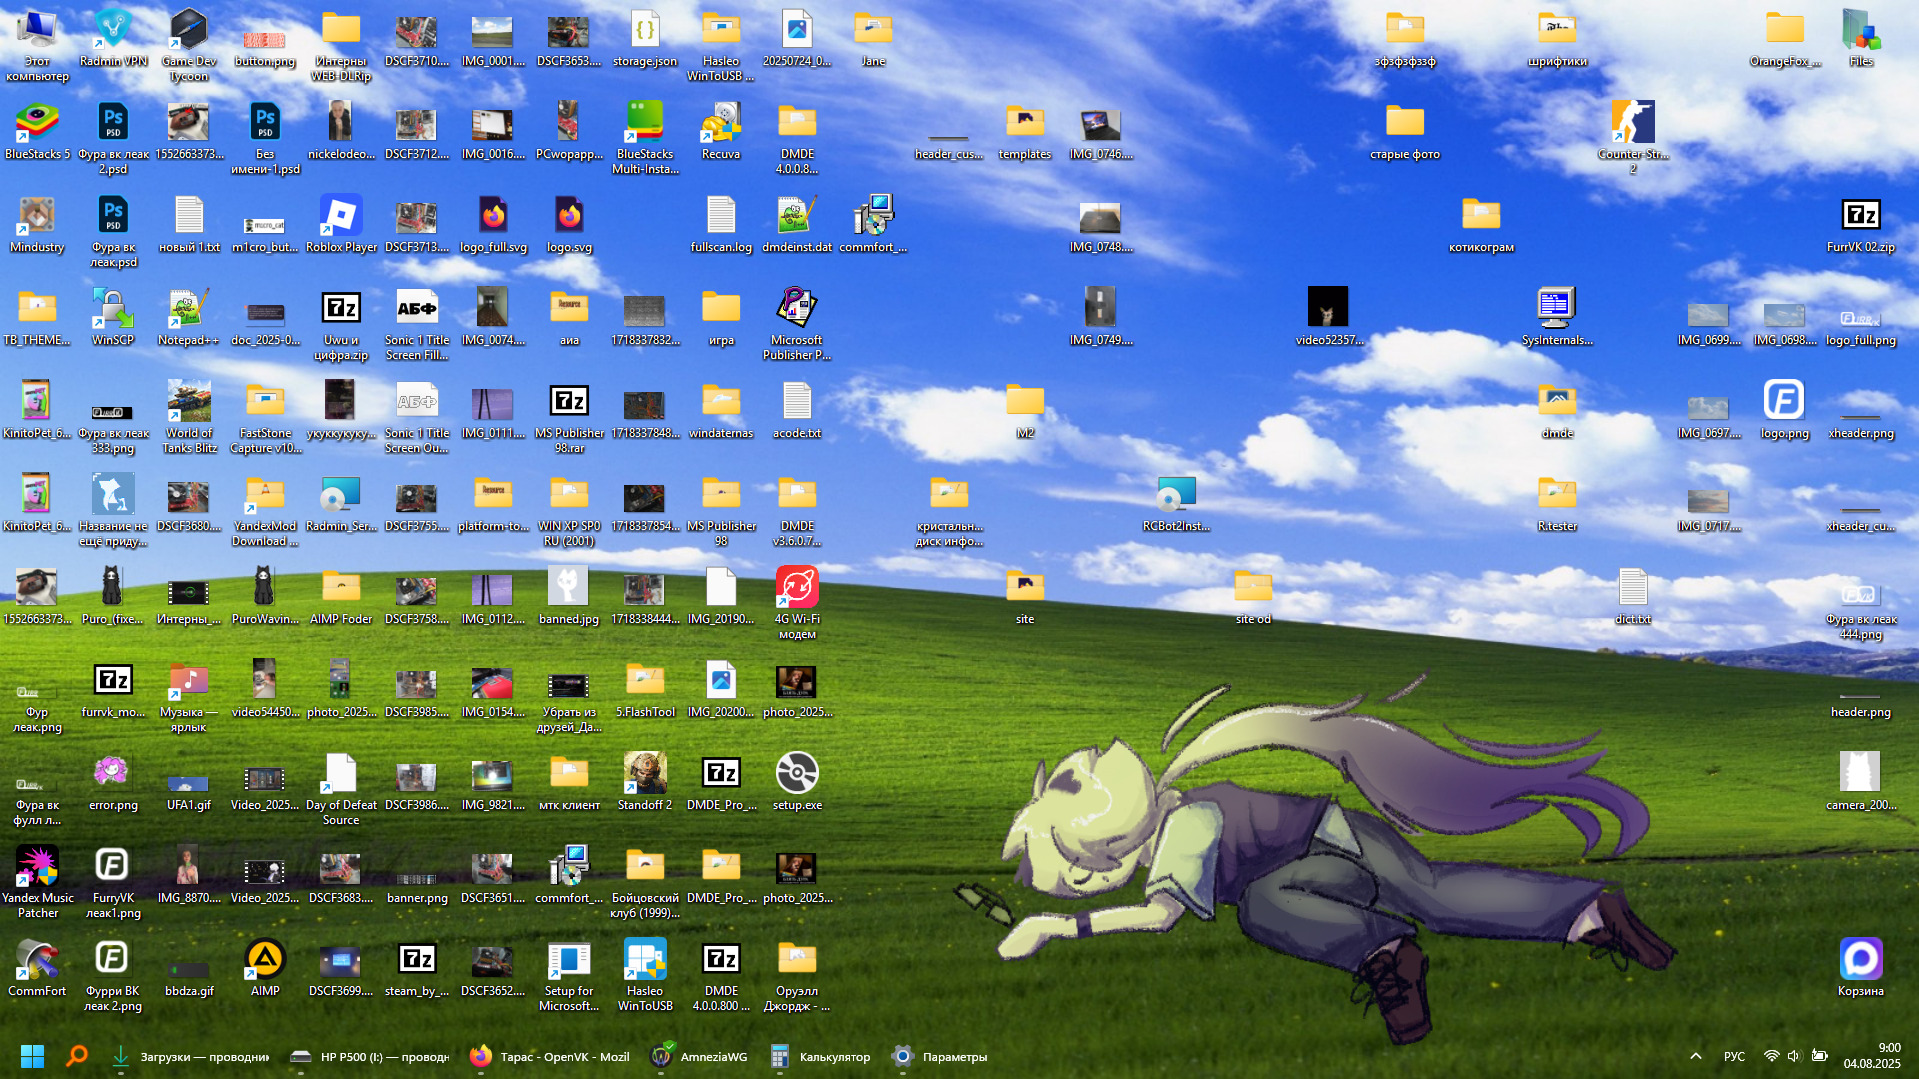Select the BlueStacks Multi-Instance shortcut
1919x1079 pixels.
point(645,138)
